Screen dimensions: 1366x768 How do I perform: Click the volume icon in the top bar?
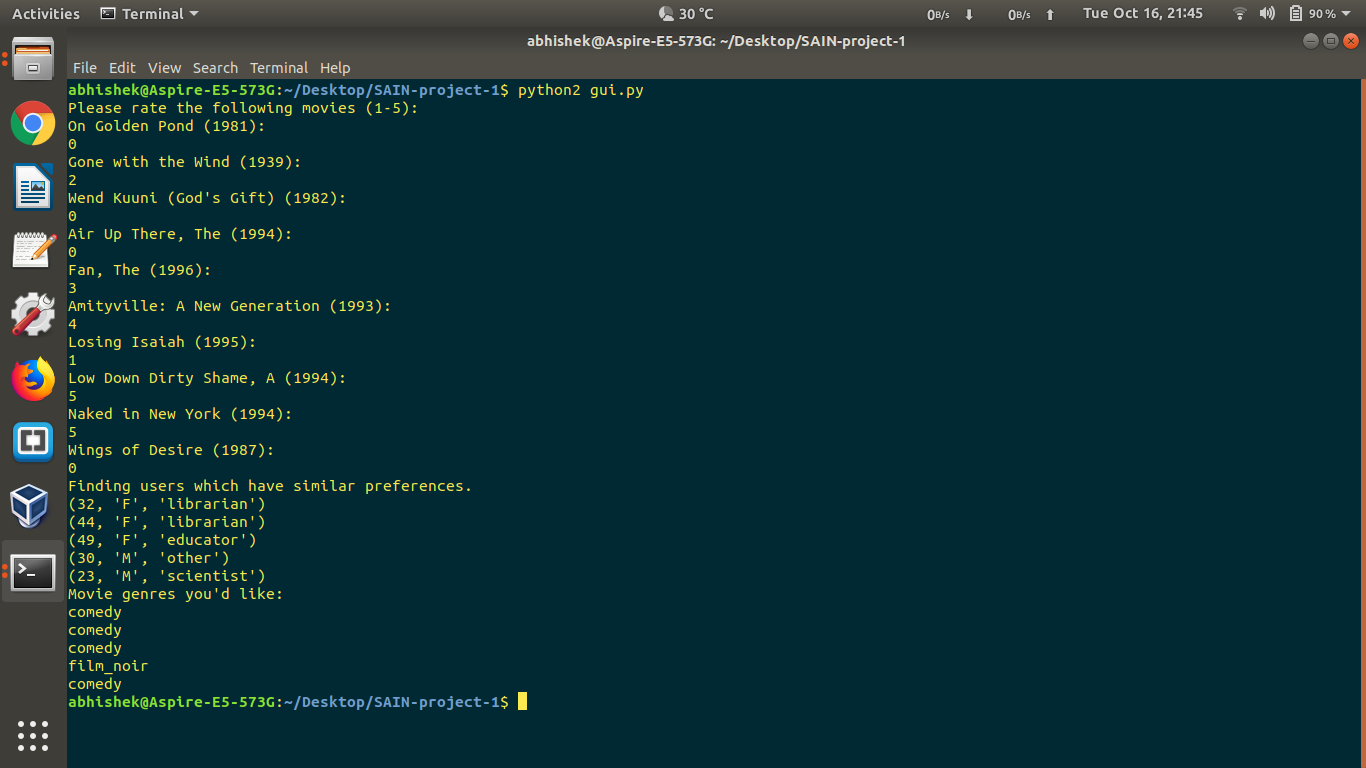point(1267,13)
